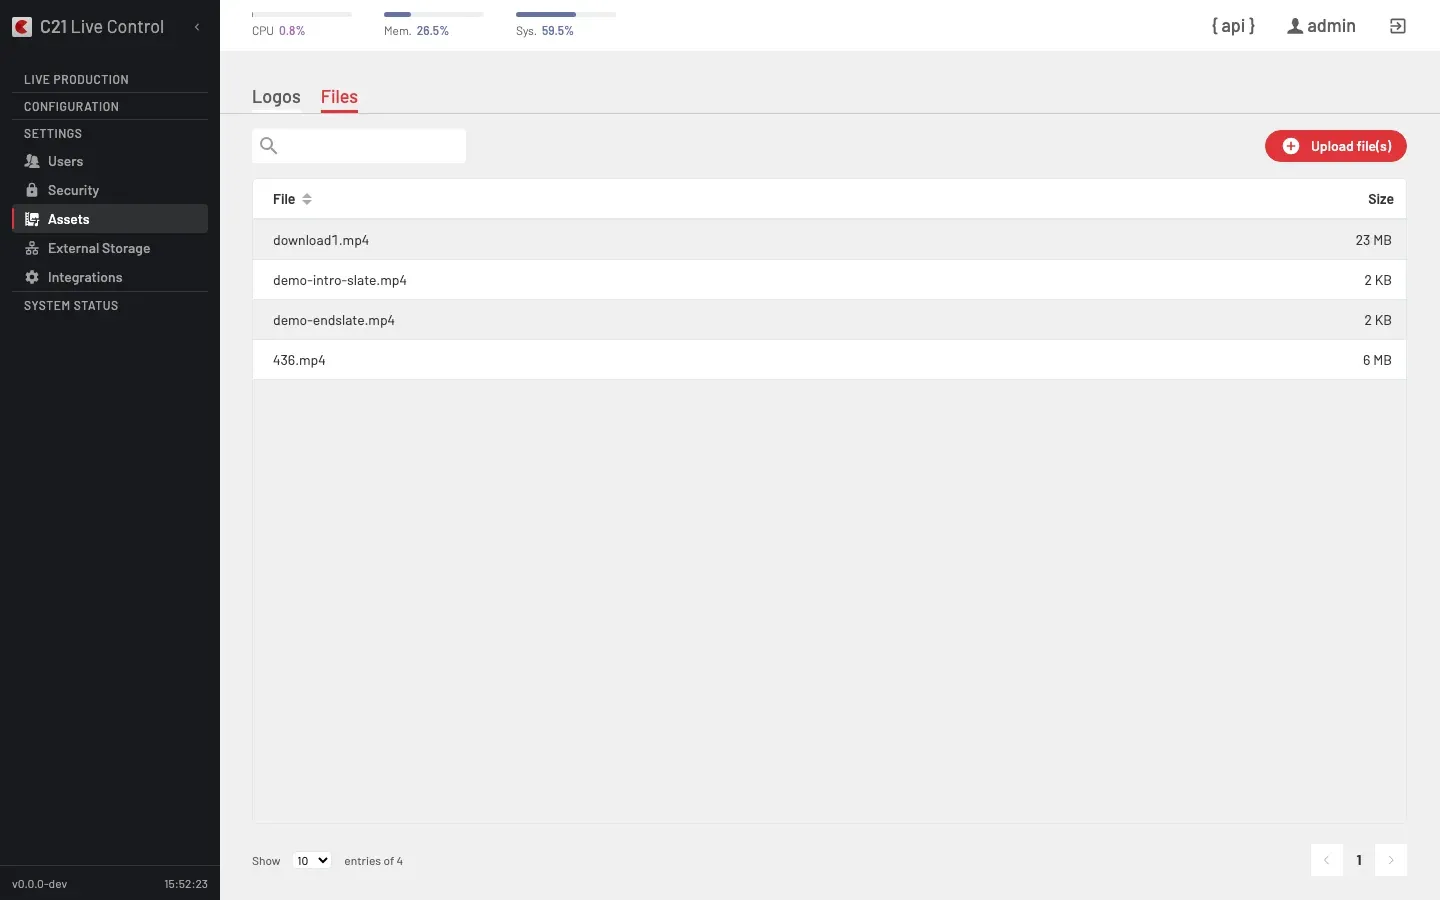Image resolution: width=1440 pixels, height=900 pixels.
Task: Switch to the Logos tab
Action: (x=276, y=97)
